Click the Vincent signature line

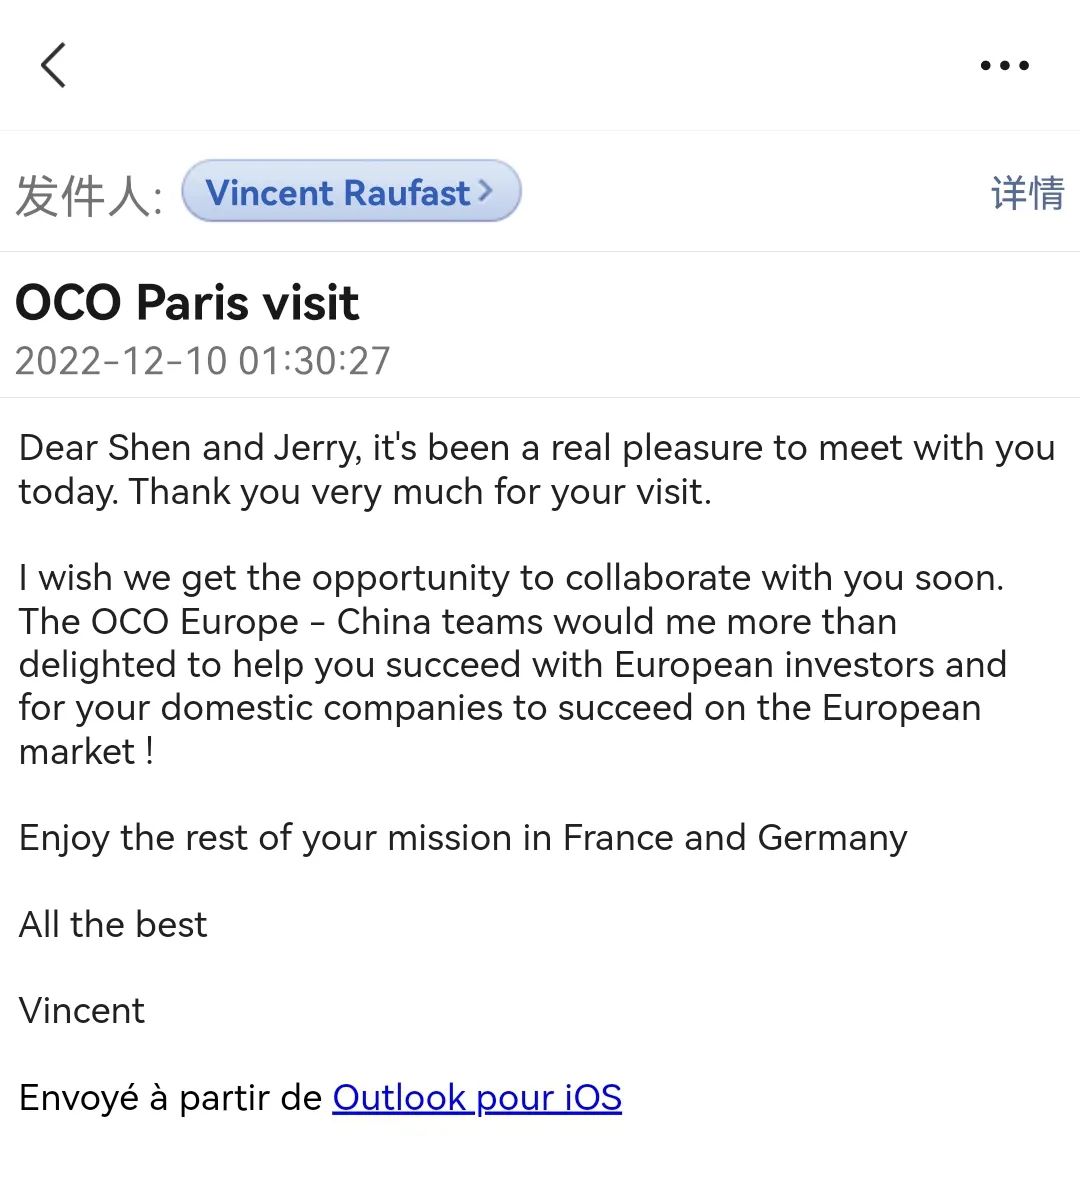[82, 1011]
